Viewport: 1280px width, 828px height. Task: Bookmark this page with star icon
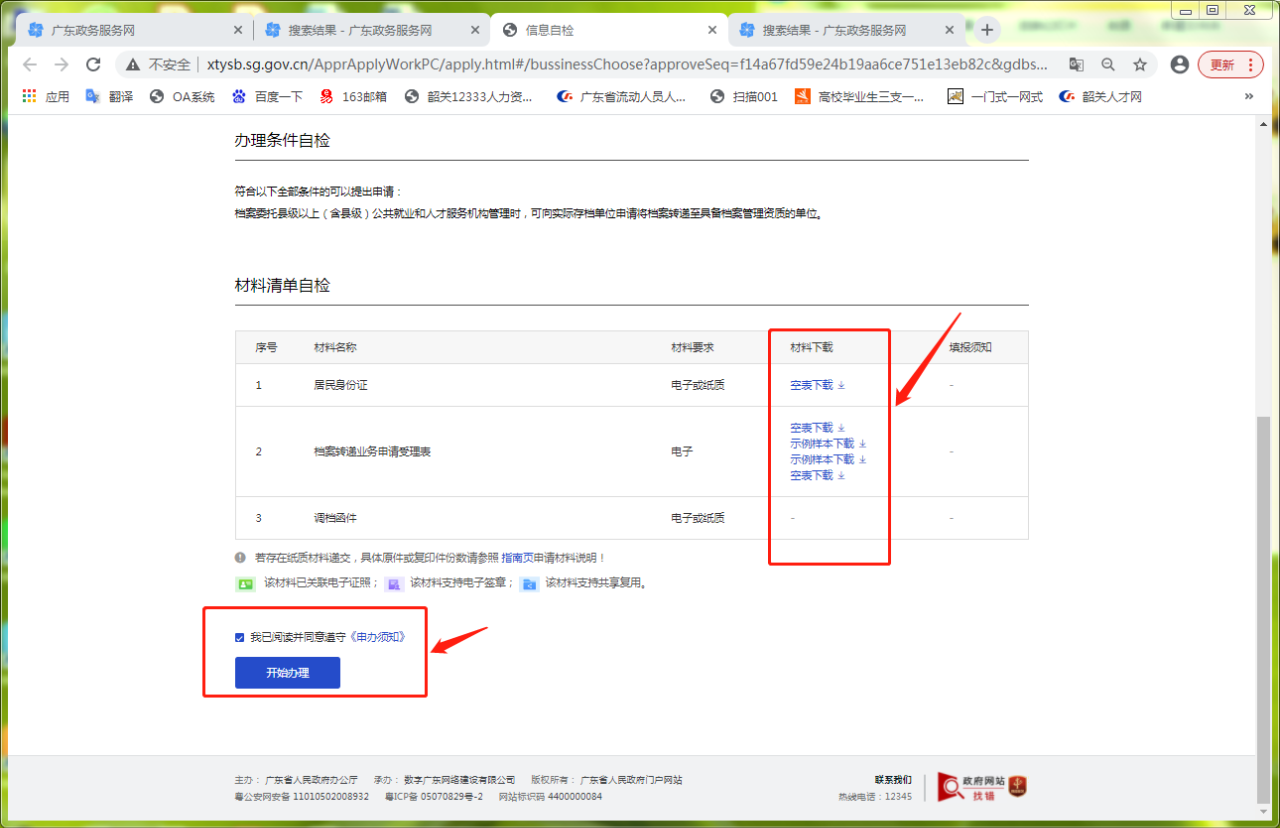click(x=1140, y=65)
